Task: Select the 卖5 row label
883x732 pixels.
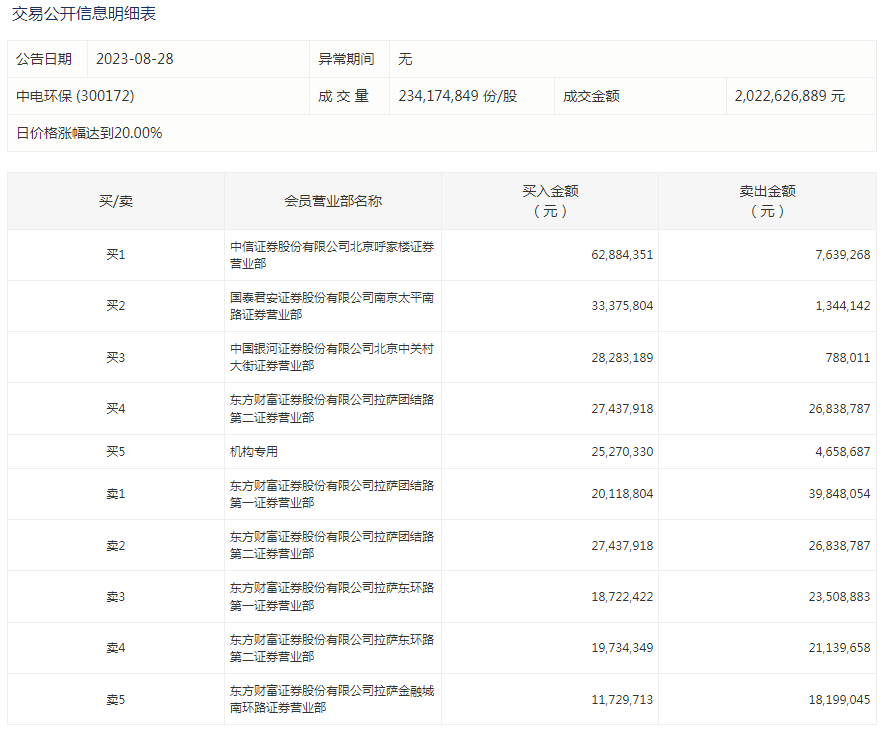Action: tap(115, 699)
